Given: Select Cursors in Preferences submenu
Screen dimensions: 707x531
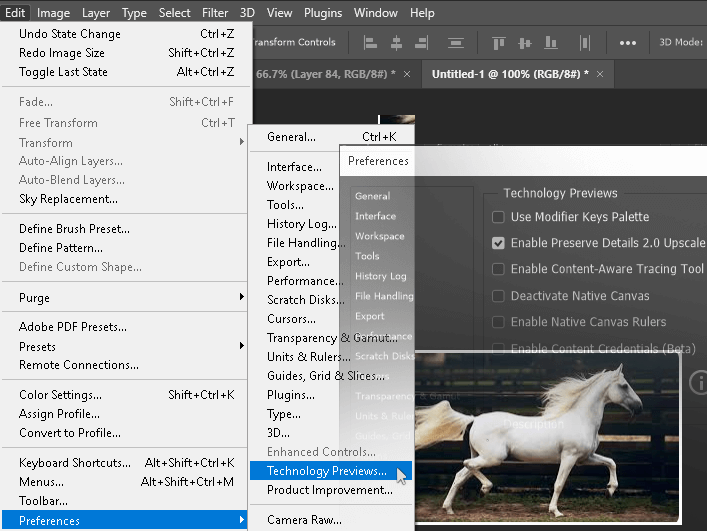Looking at the screenshot, I should click(x=291, y=319).
